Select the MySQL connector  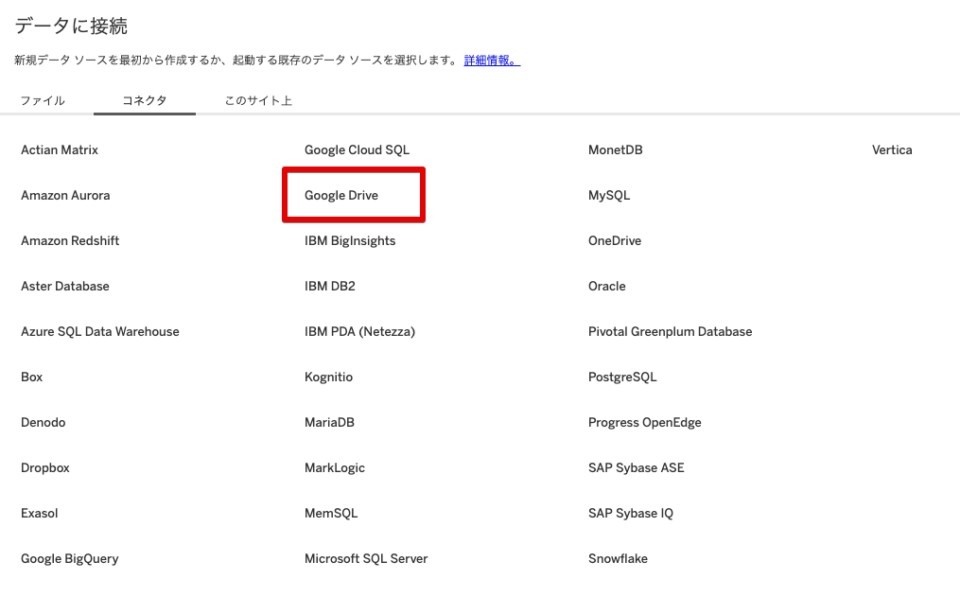[x=609, y=196]
